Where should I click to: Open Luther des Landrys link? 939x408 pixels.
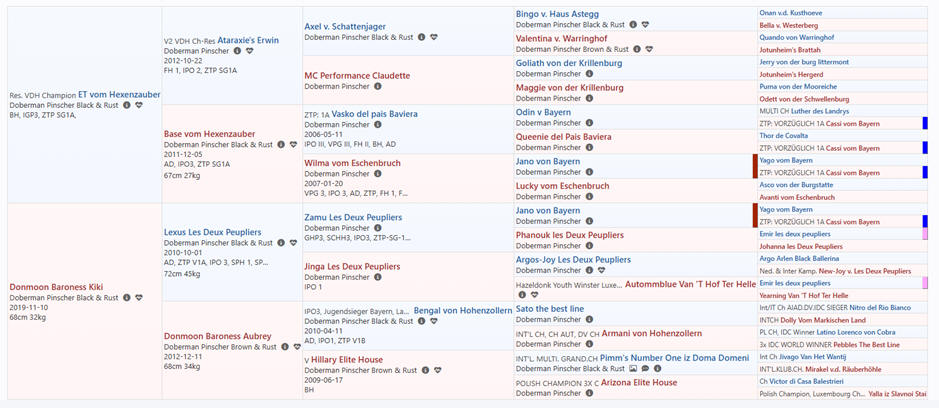pyautogui.click(x=820, y=111)
